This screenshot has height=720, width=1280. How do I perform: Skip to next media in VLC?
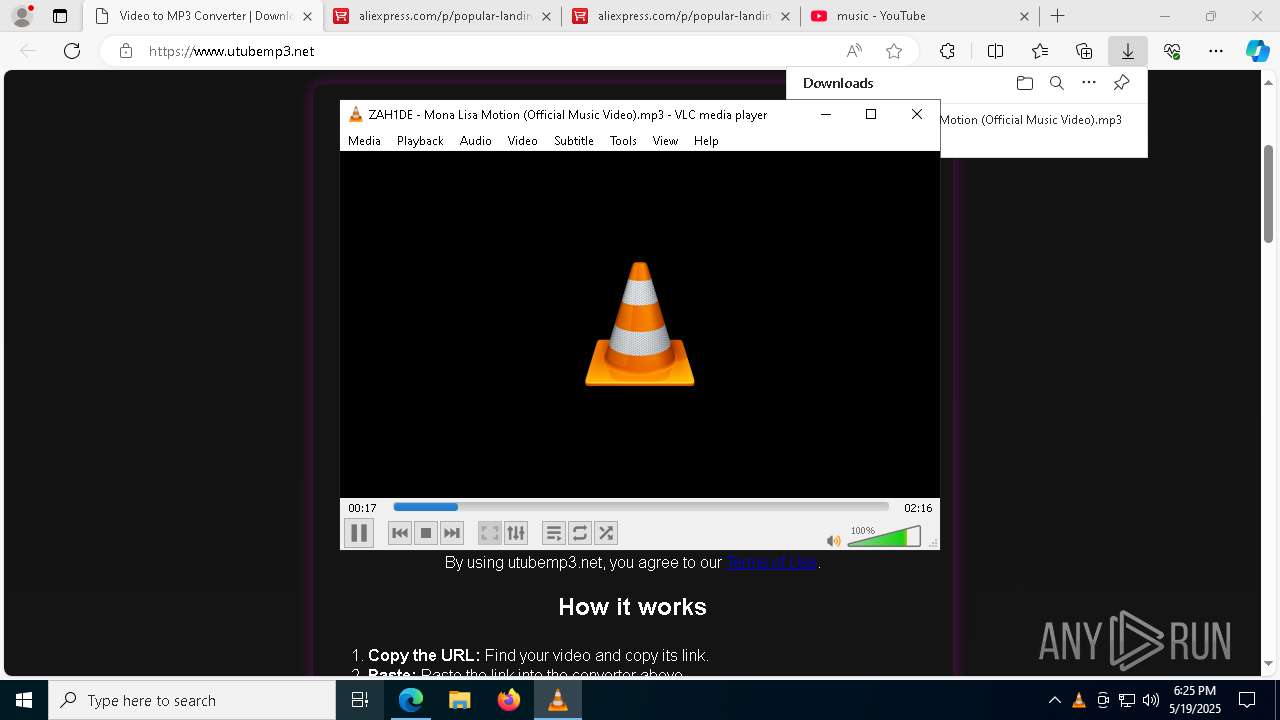point(452,533)
